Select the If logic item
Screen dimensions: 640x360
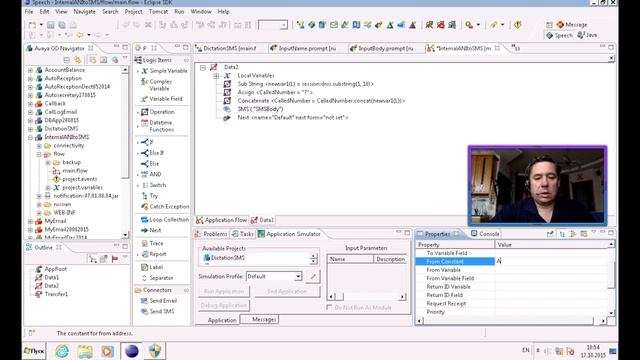(147, 142)
